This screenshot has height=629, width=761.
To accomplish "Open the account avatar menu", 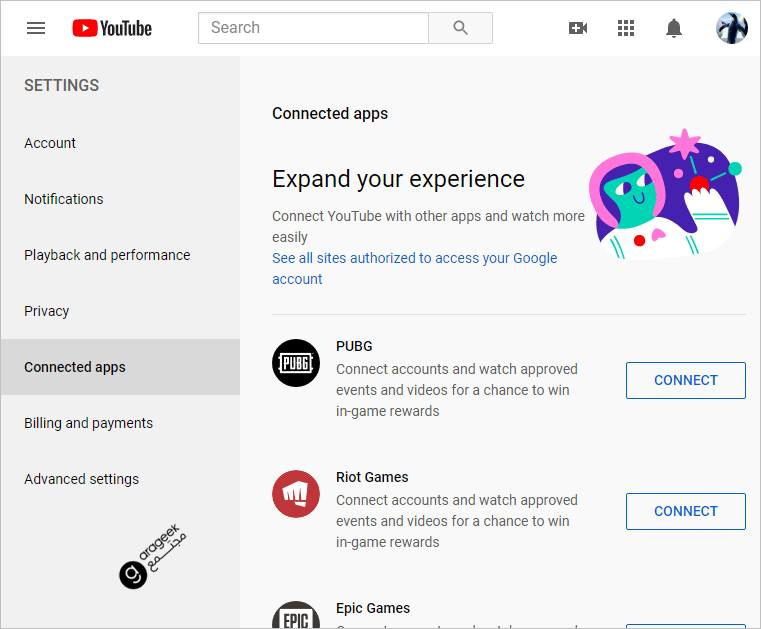I will click(731, 28).
